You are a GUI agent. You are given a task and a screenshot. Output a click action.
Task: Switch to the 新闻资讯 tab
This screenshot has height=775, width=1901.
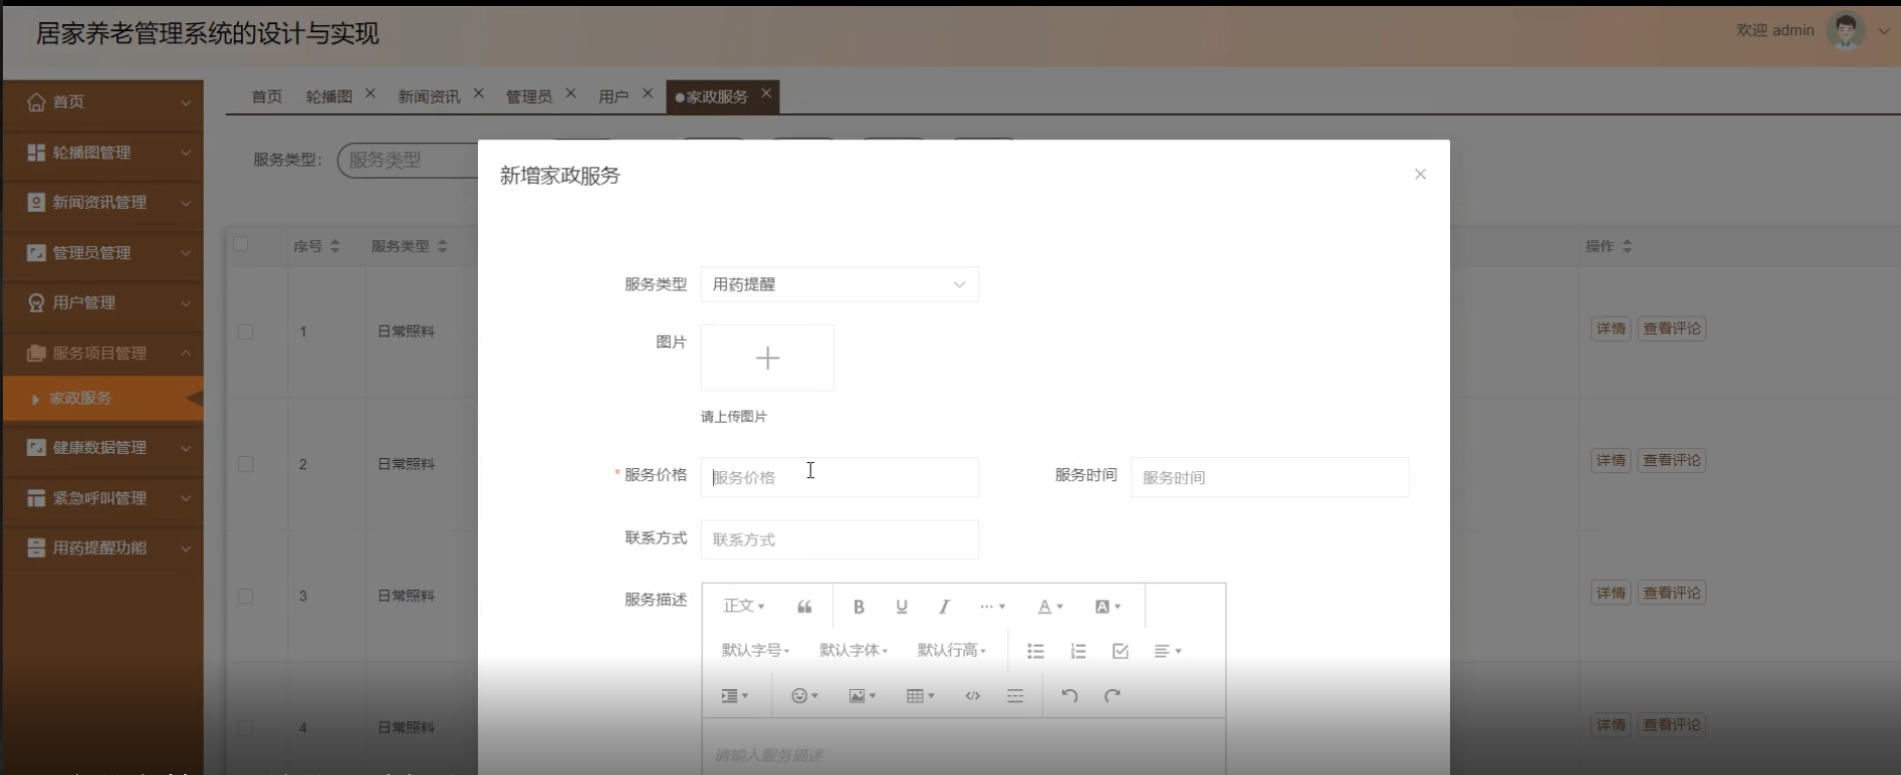coord(429,97)
